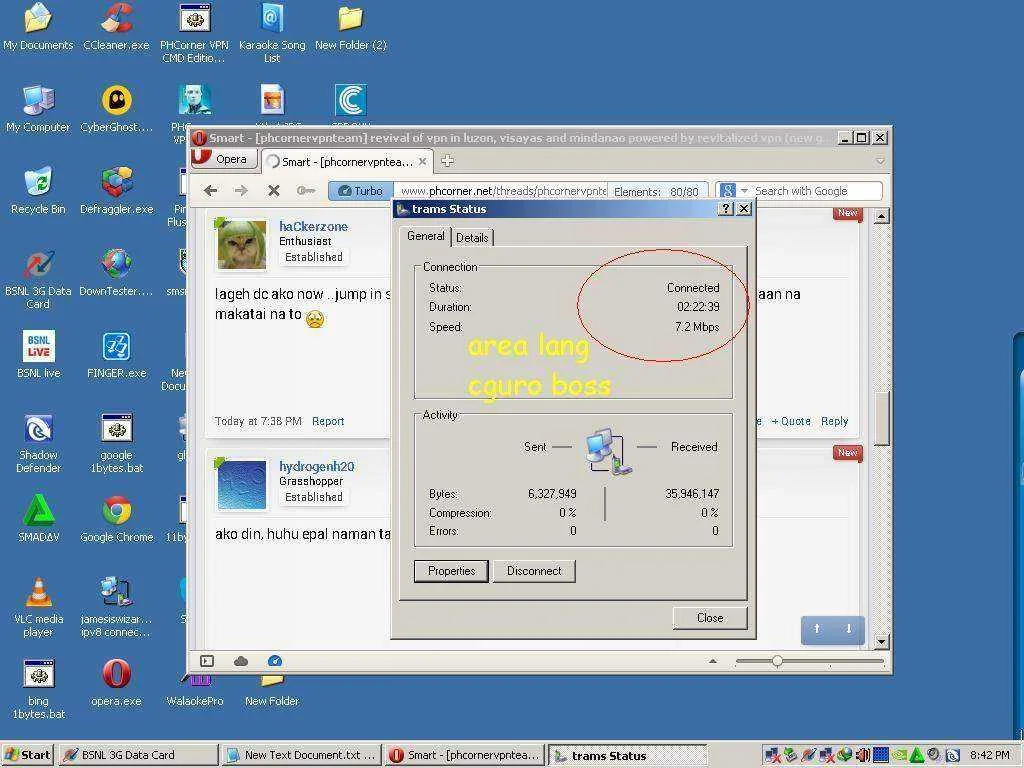Stop page loading with the X button
Viewport: 1024px width, 768px height.
pyautogui.click(x=274, y=191)
